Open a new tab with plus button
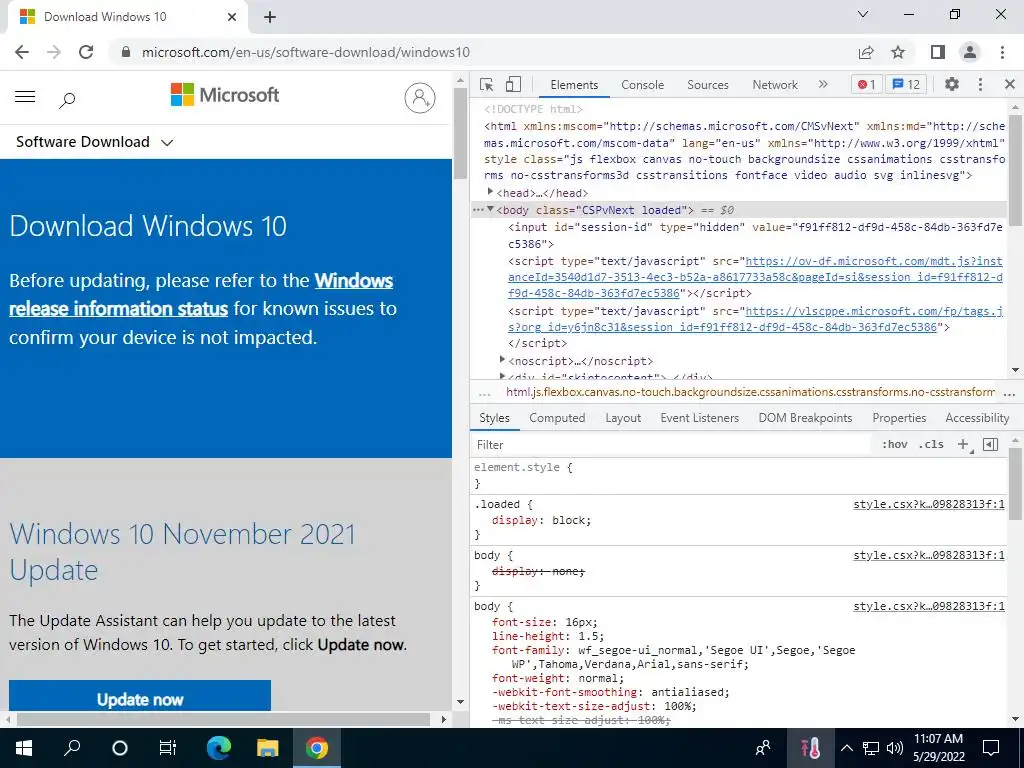This screenshot has height=768, width=1024. tap(270, 17)
